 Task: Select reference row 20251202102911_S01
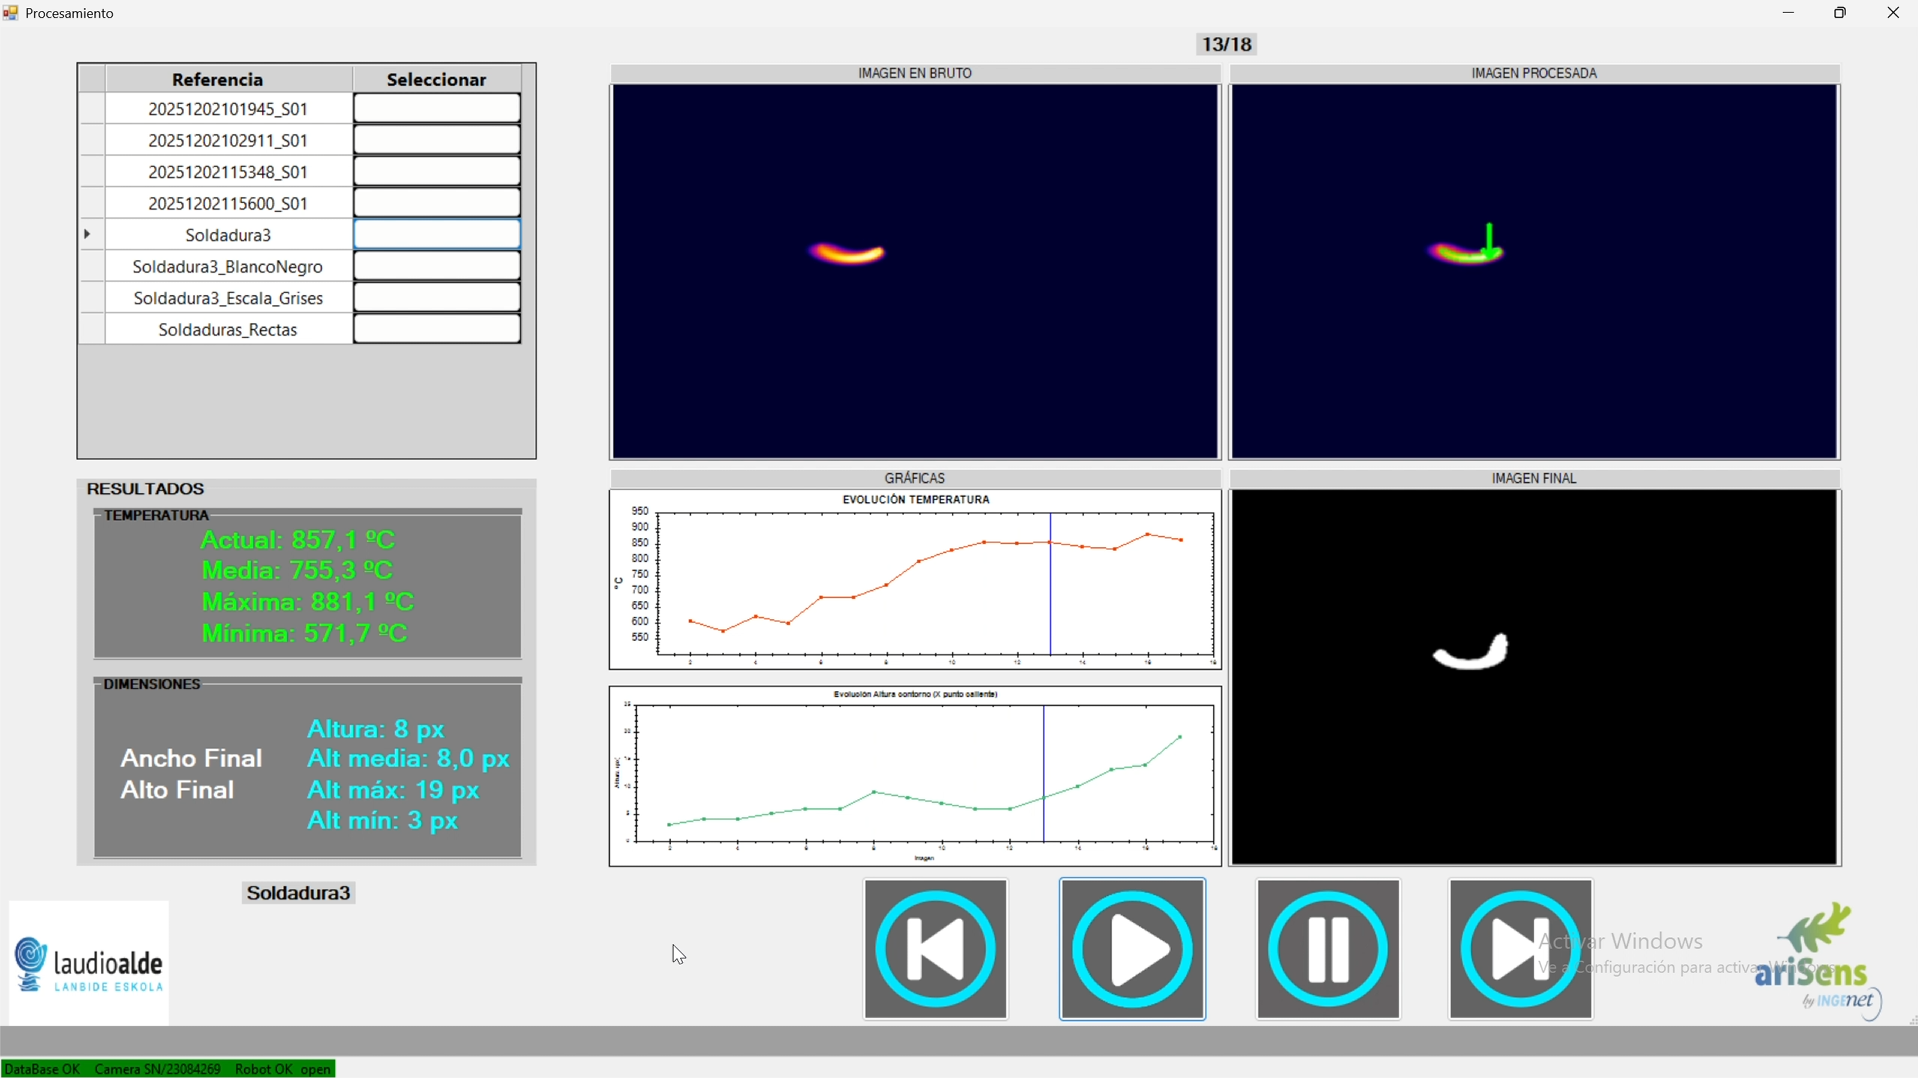(229, 141)
